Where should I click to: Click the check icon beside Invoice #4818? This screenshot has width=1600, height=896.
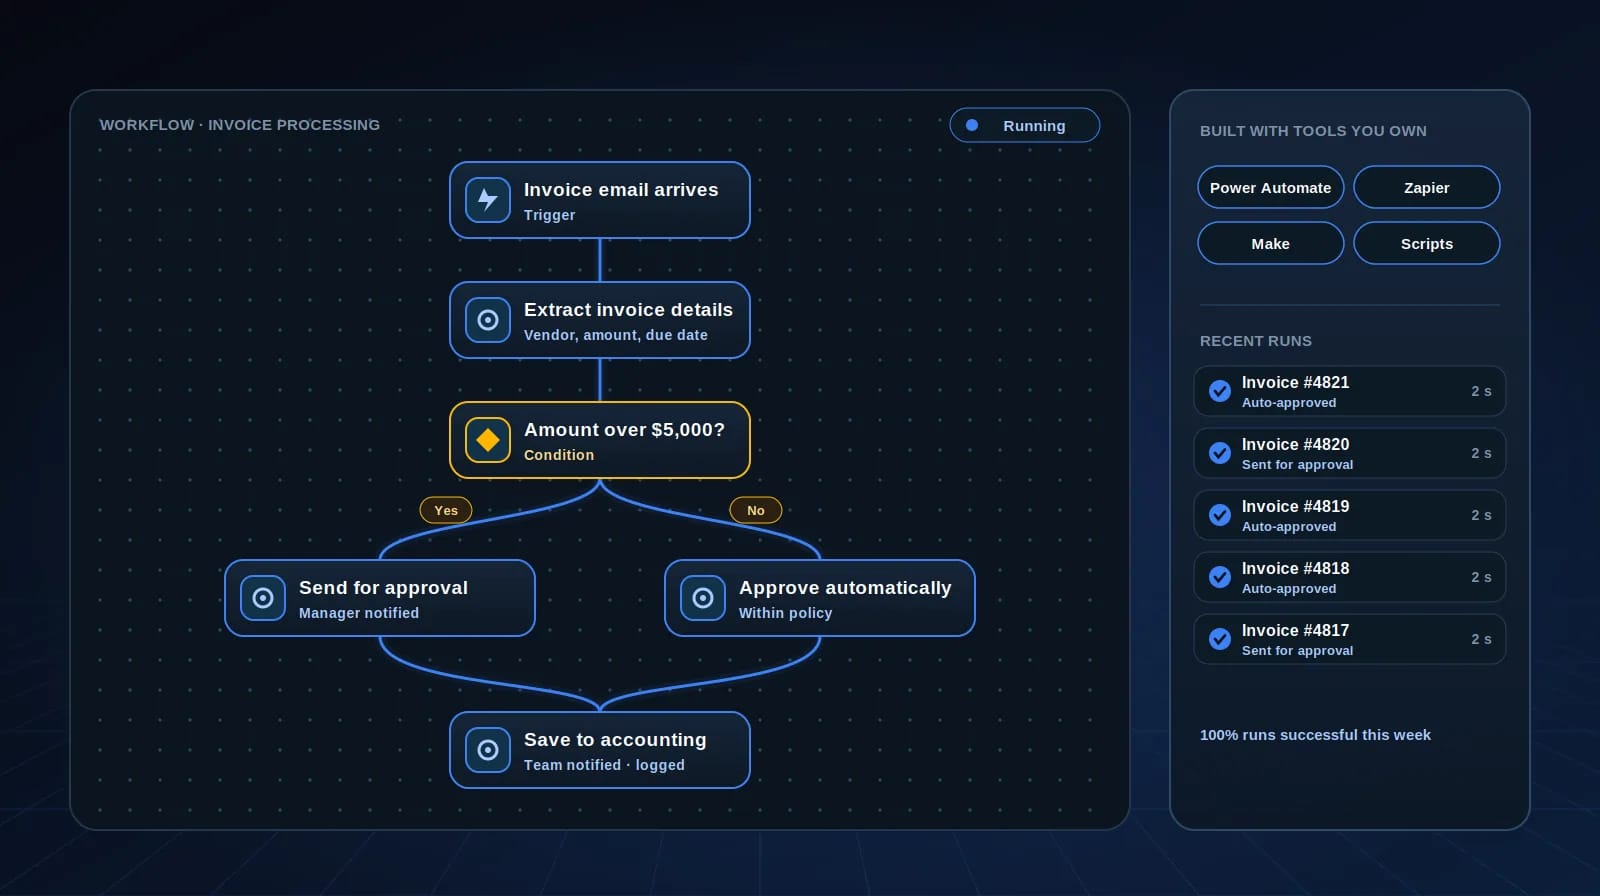point(1220,577)
